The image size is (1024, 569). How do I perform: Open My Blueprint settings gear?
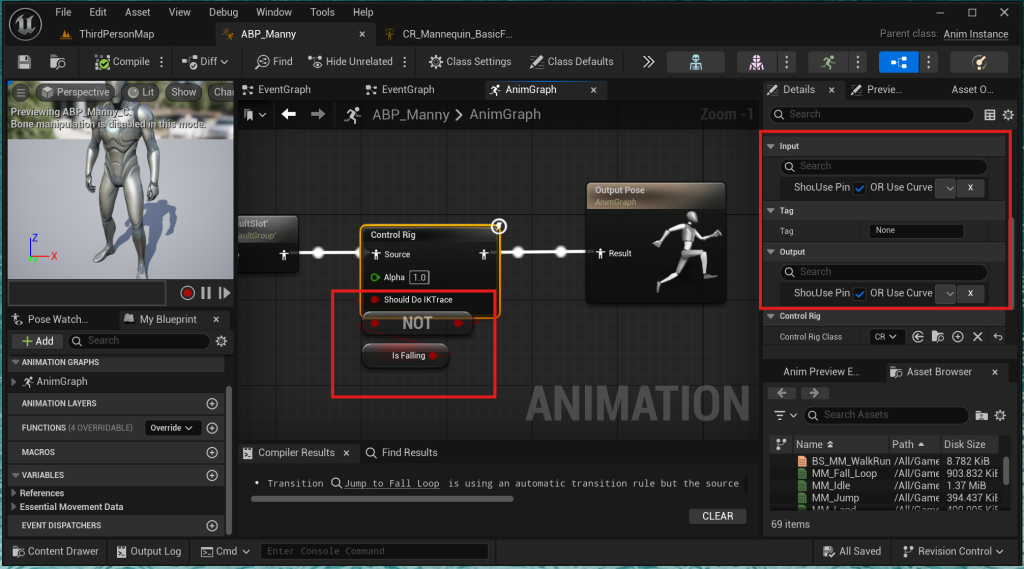[221, 341]
